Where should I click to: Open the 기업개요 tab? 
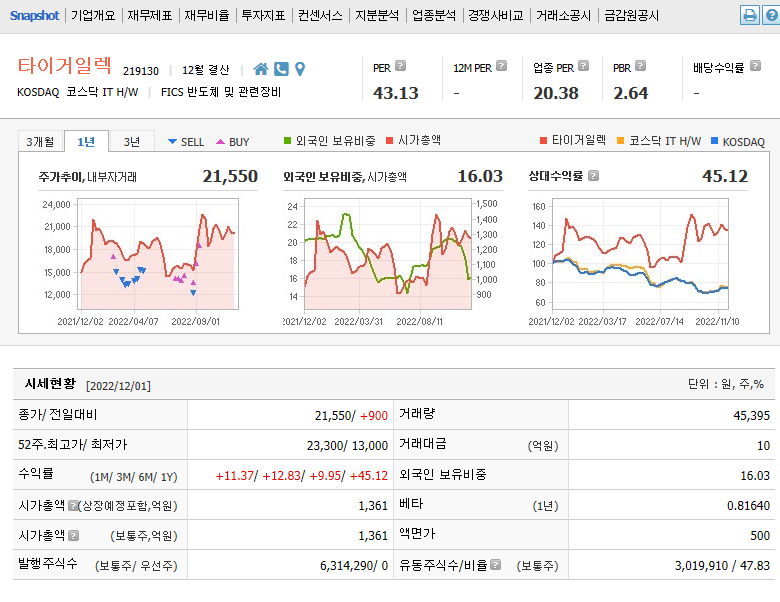click(x=93, y=15)
